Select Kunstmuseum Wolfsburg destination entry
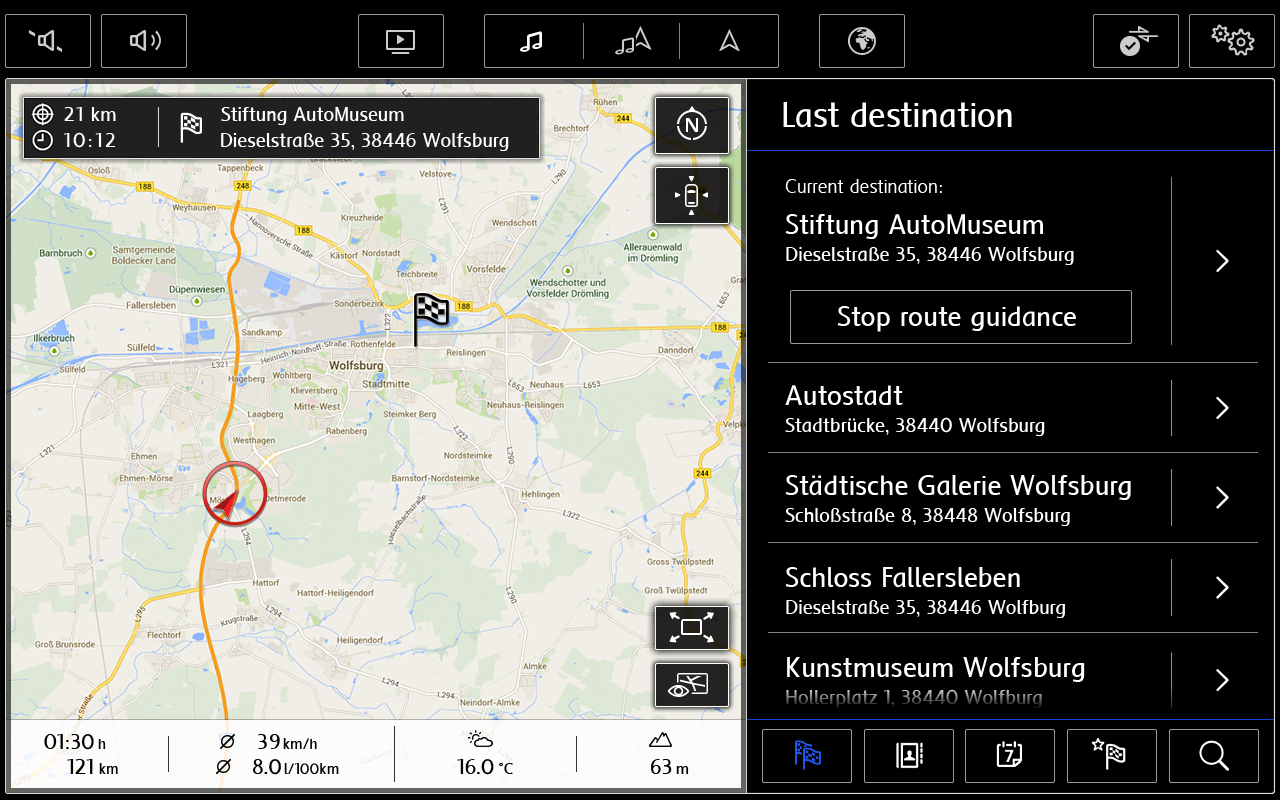 point(968,676)
